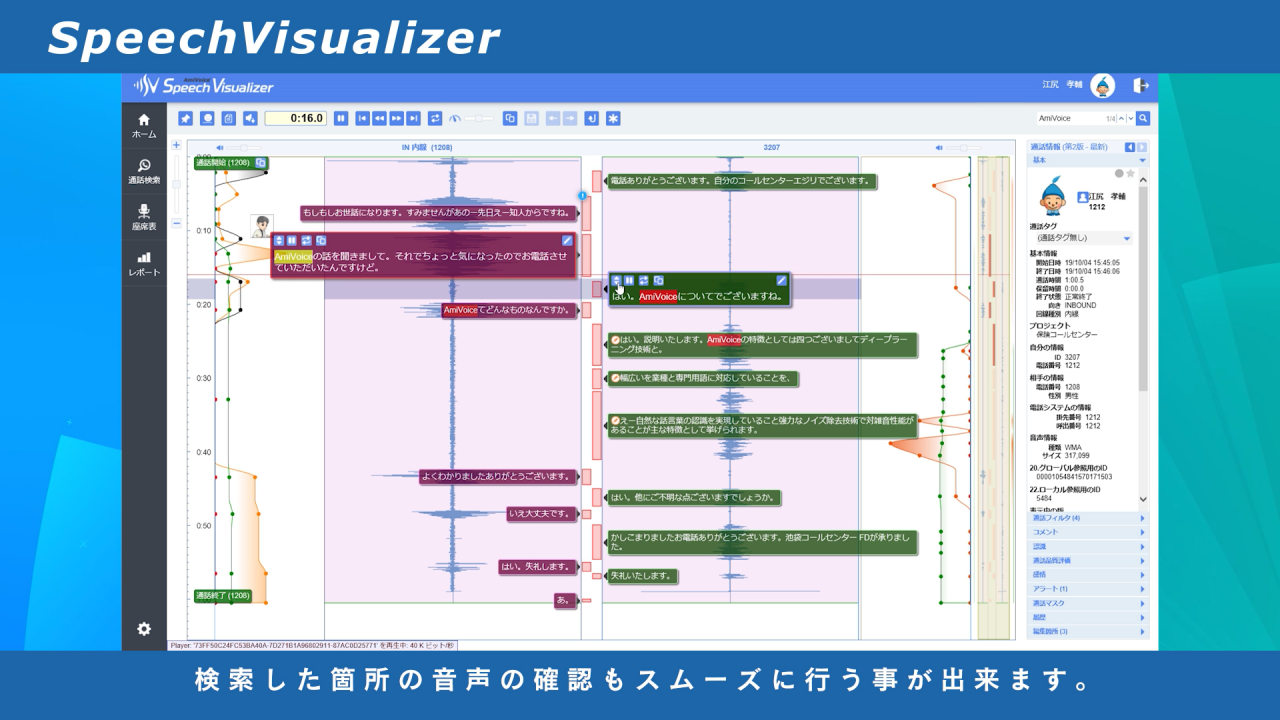Expand the 履歴 section
1280x720 pixels.
1089,617
